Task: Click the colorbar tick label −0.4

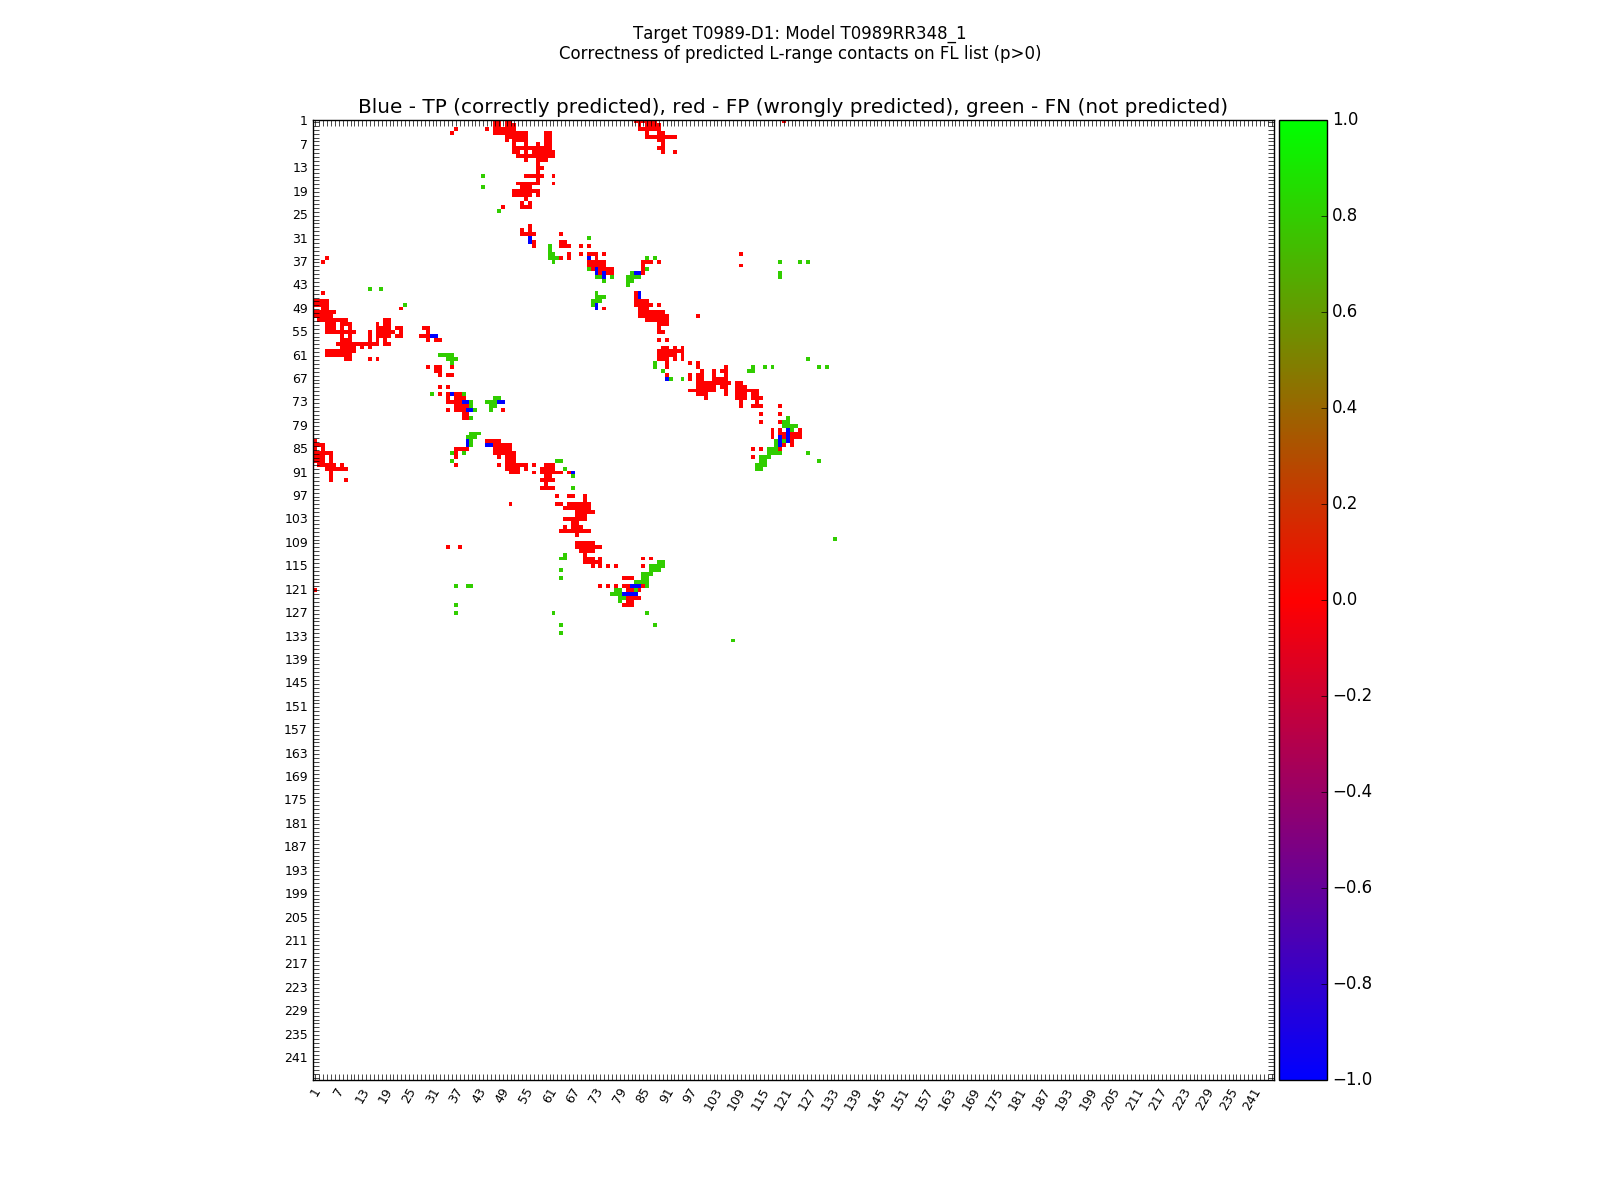Action: pos(1352,792)
